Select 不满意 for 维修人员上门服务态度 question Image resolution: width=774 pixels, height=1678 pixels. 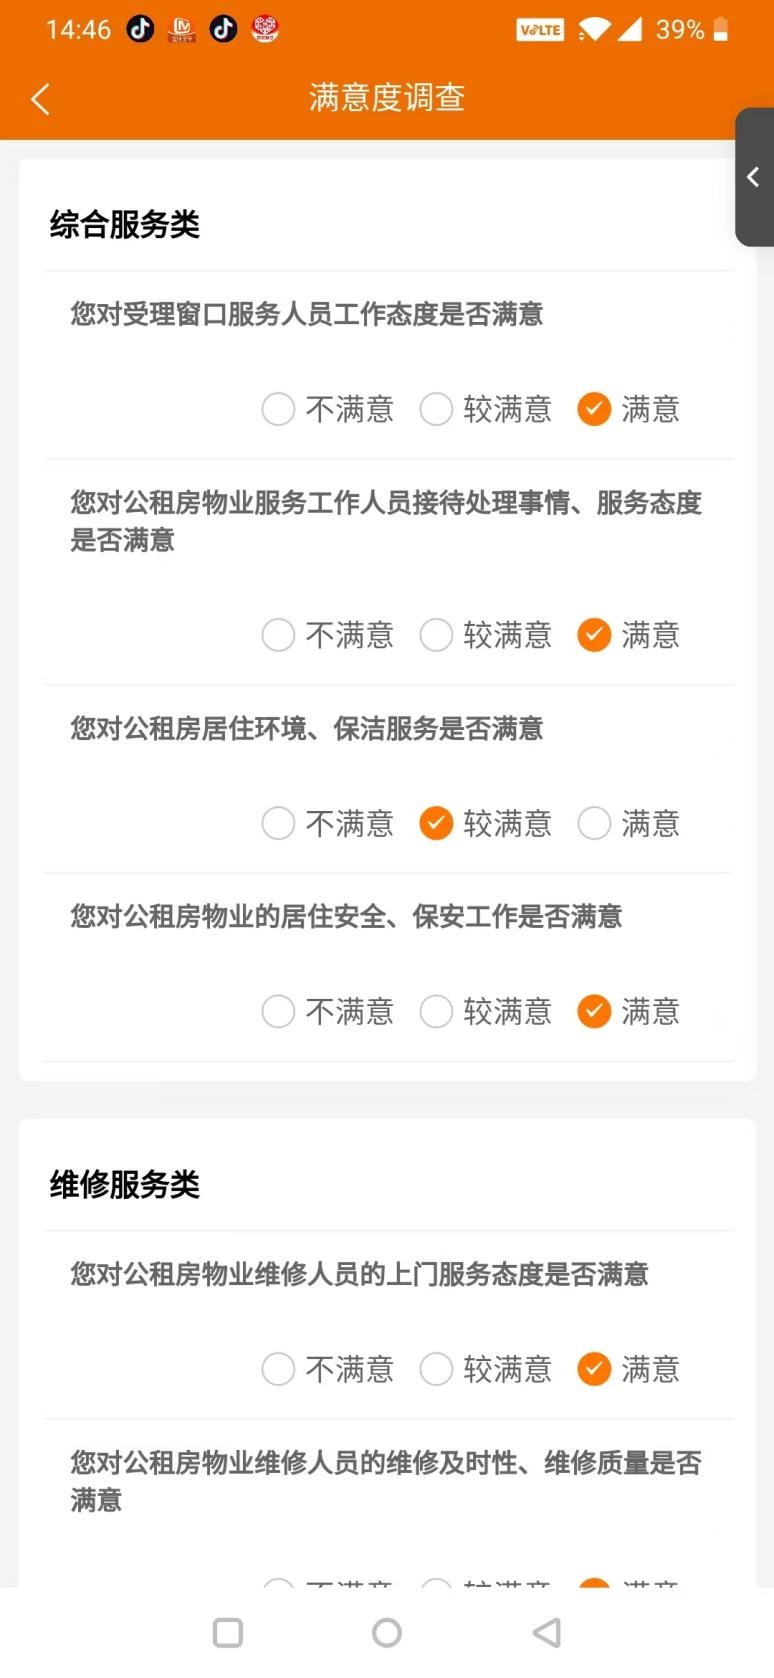(278, 1369)
